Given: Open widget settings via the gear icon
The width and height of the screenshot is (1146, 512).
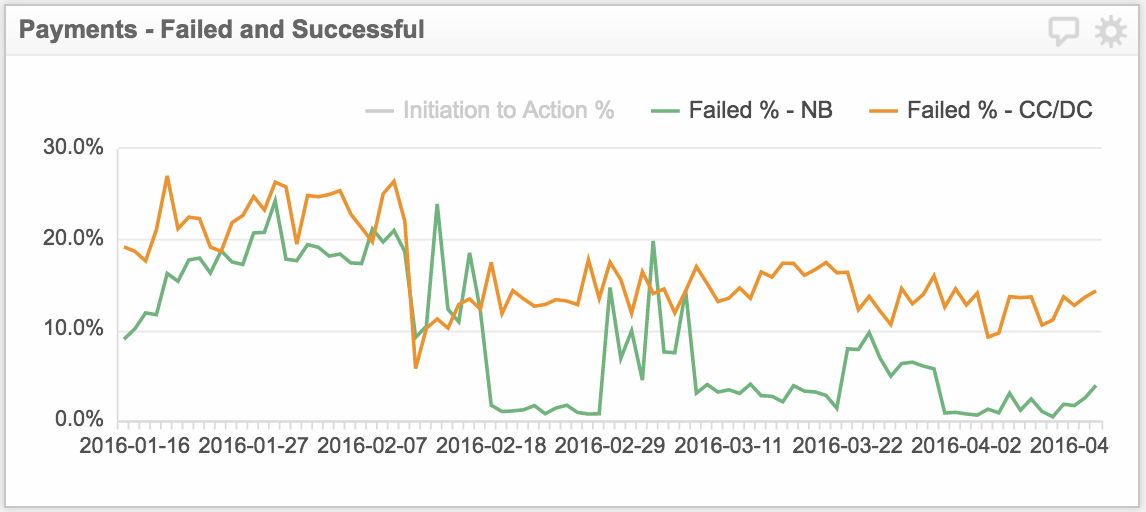Looking at the screenshot, I should tap(1111, 31).
